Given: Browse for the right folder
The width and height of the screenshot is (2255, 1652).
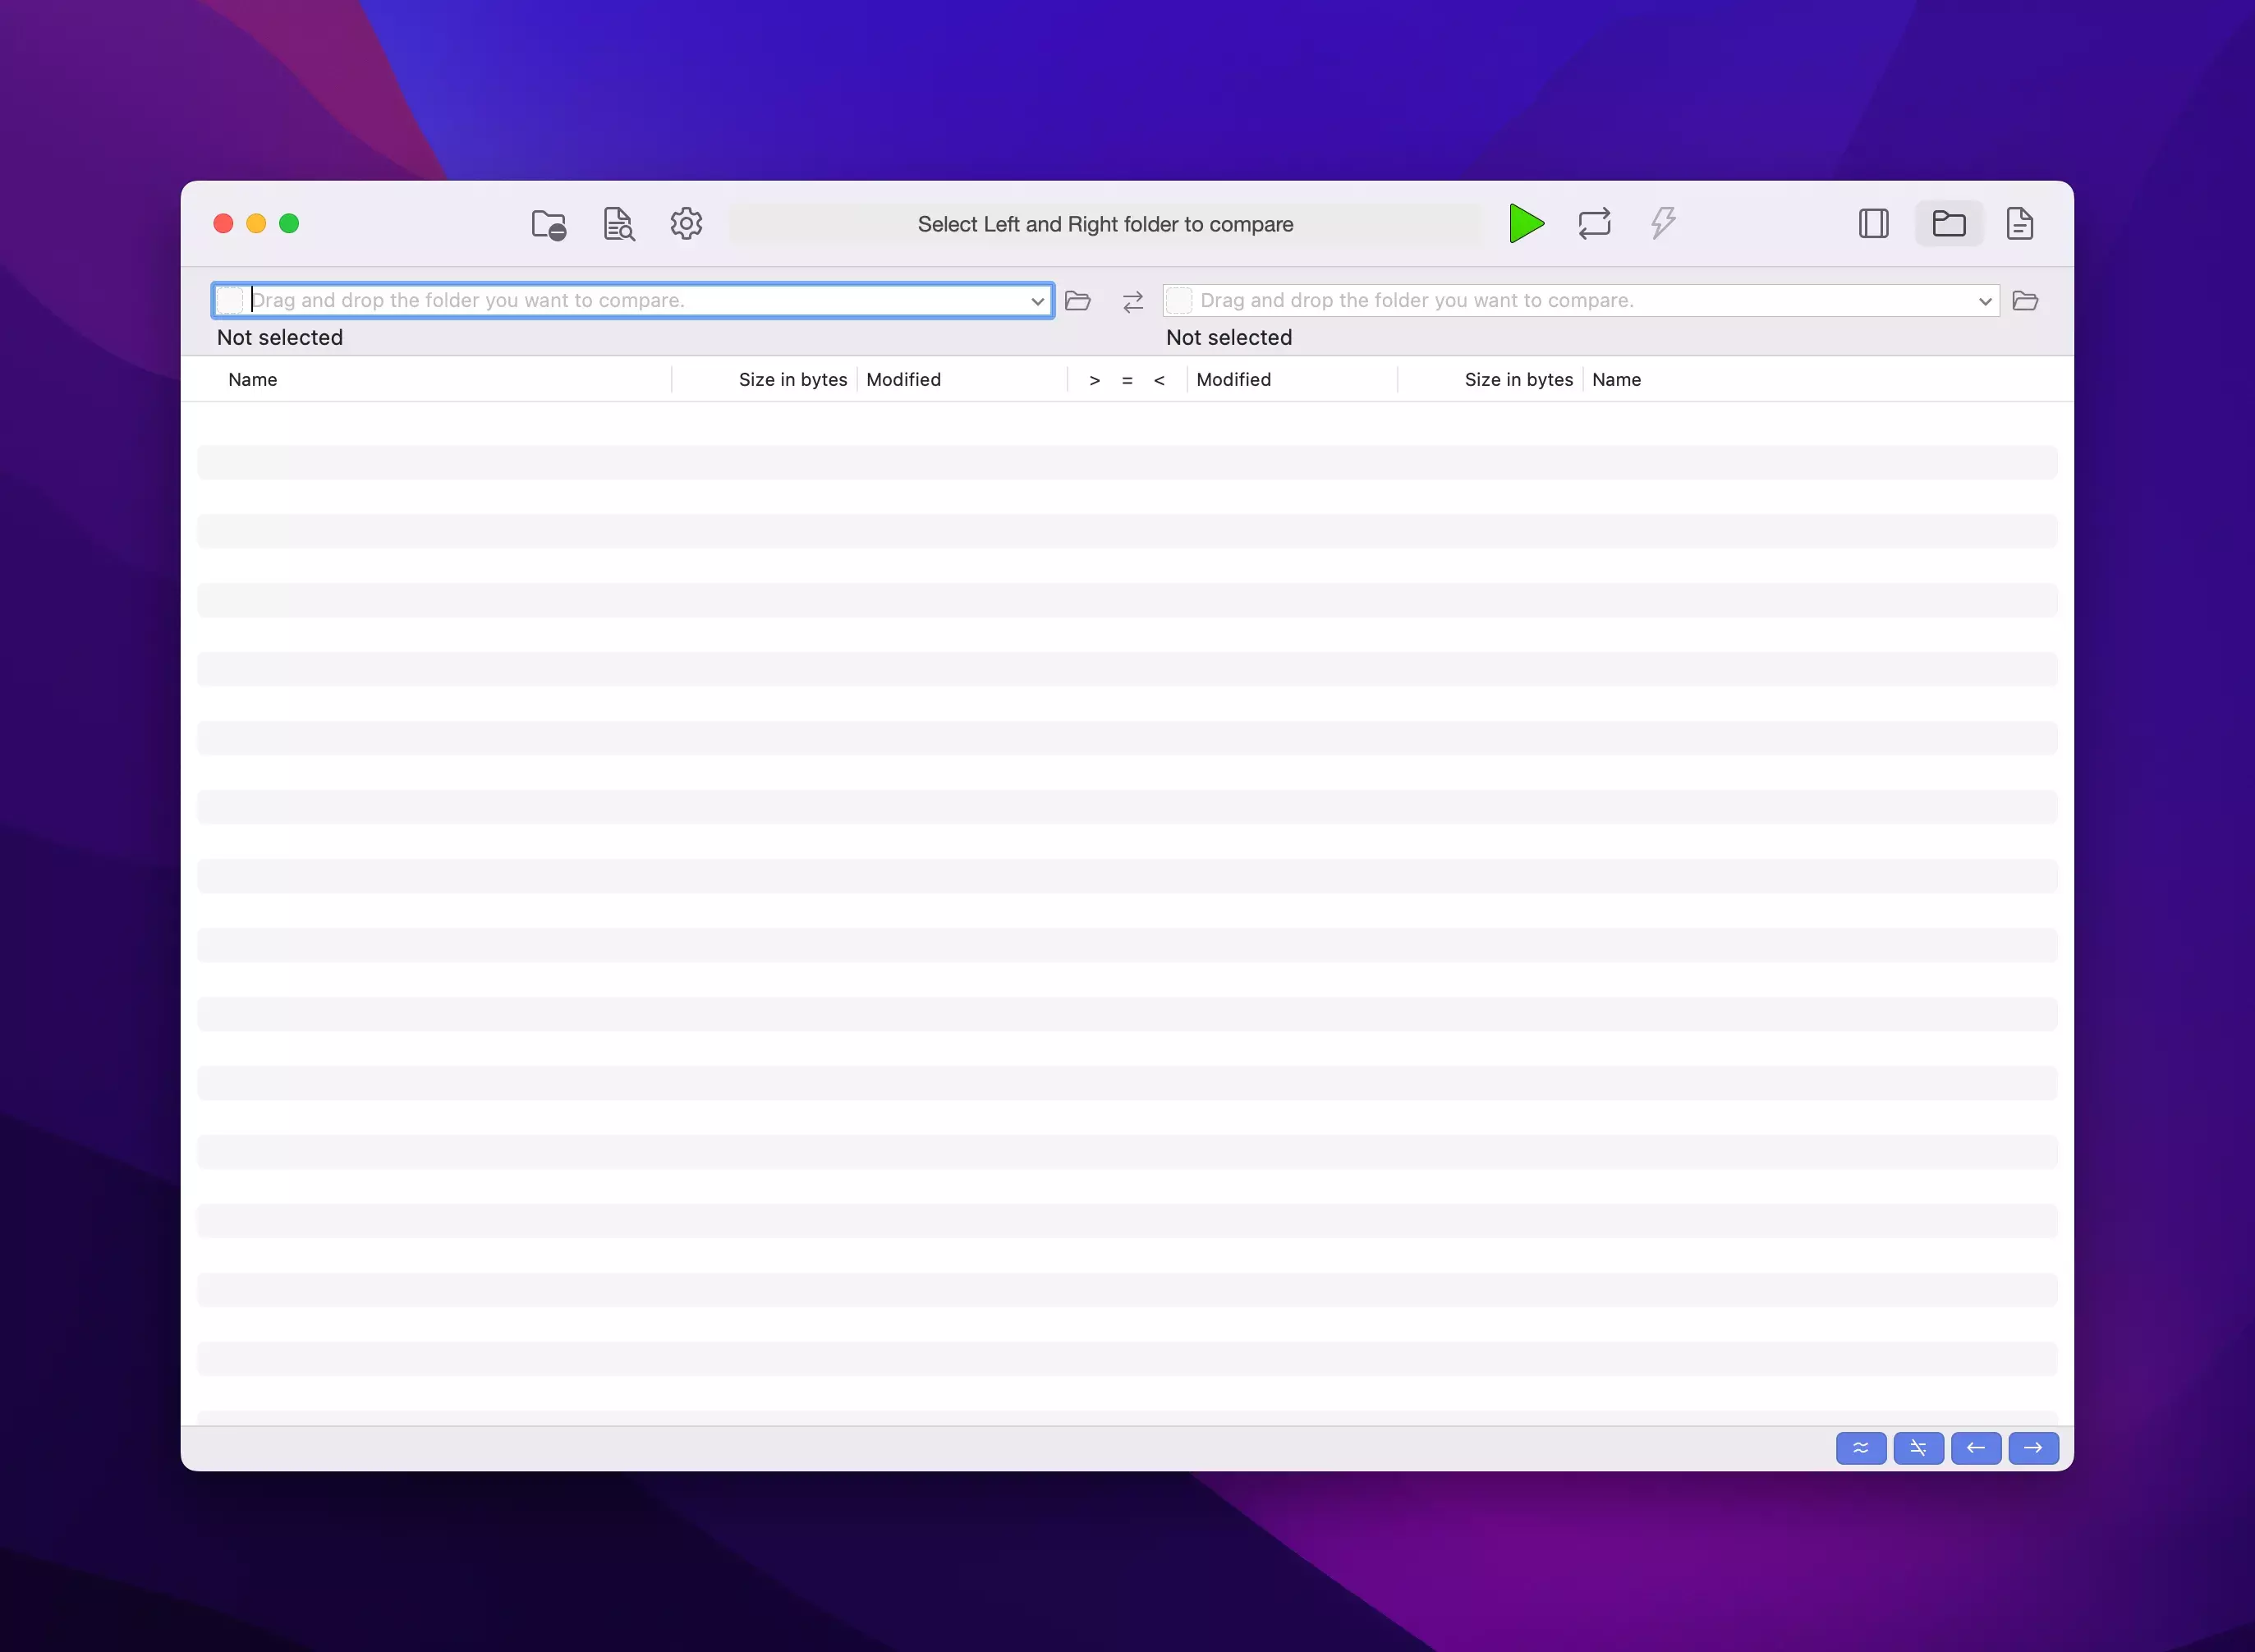Looking at the screenshot, I should 2025,301.
